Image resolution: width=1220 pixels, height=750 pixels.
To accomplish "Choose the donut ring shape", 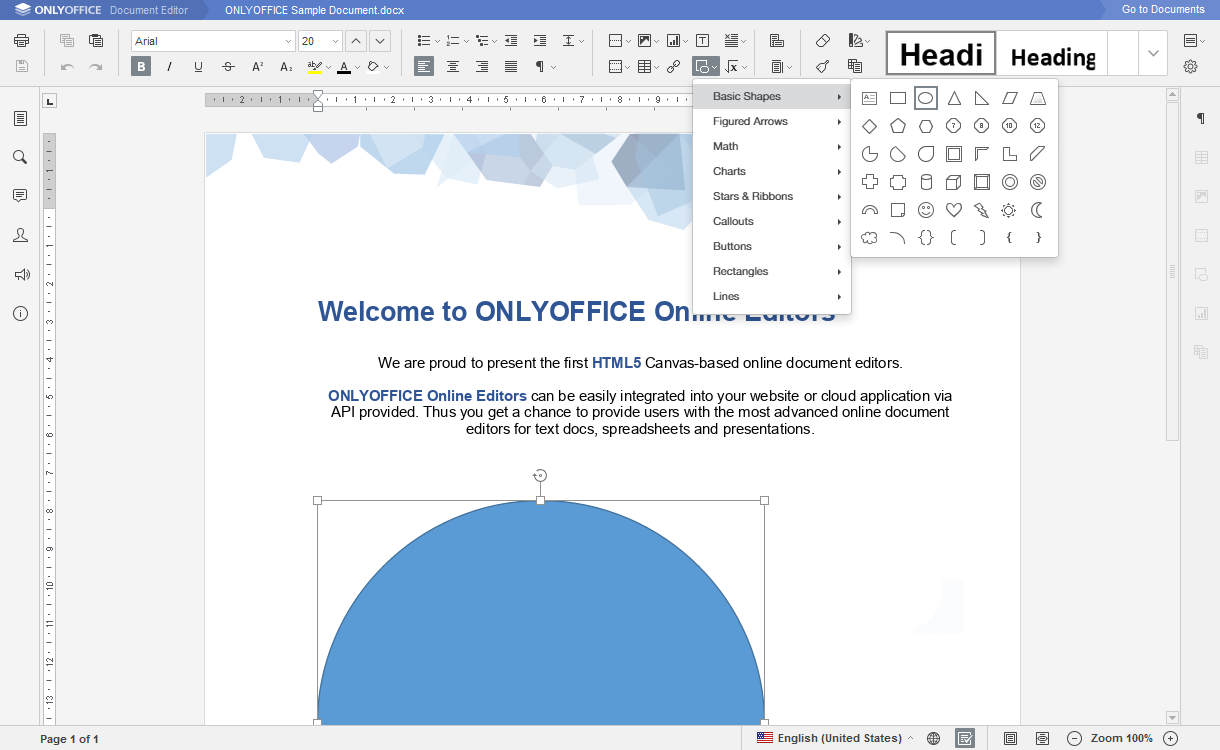I will pos(1010,182).
